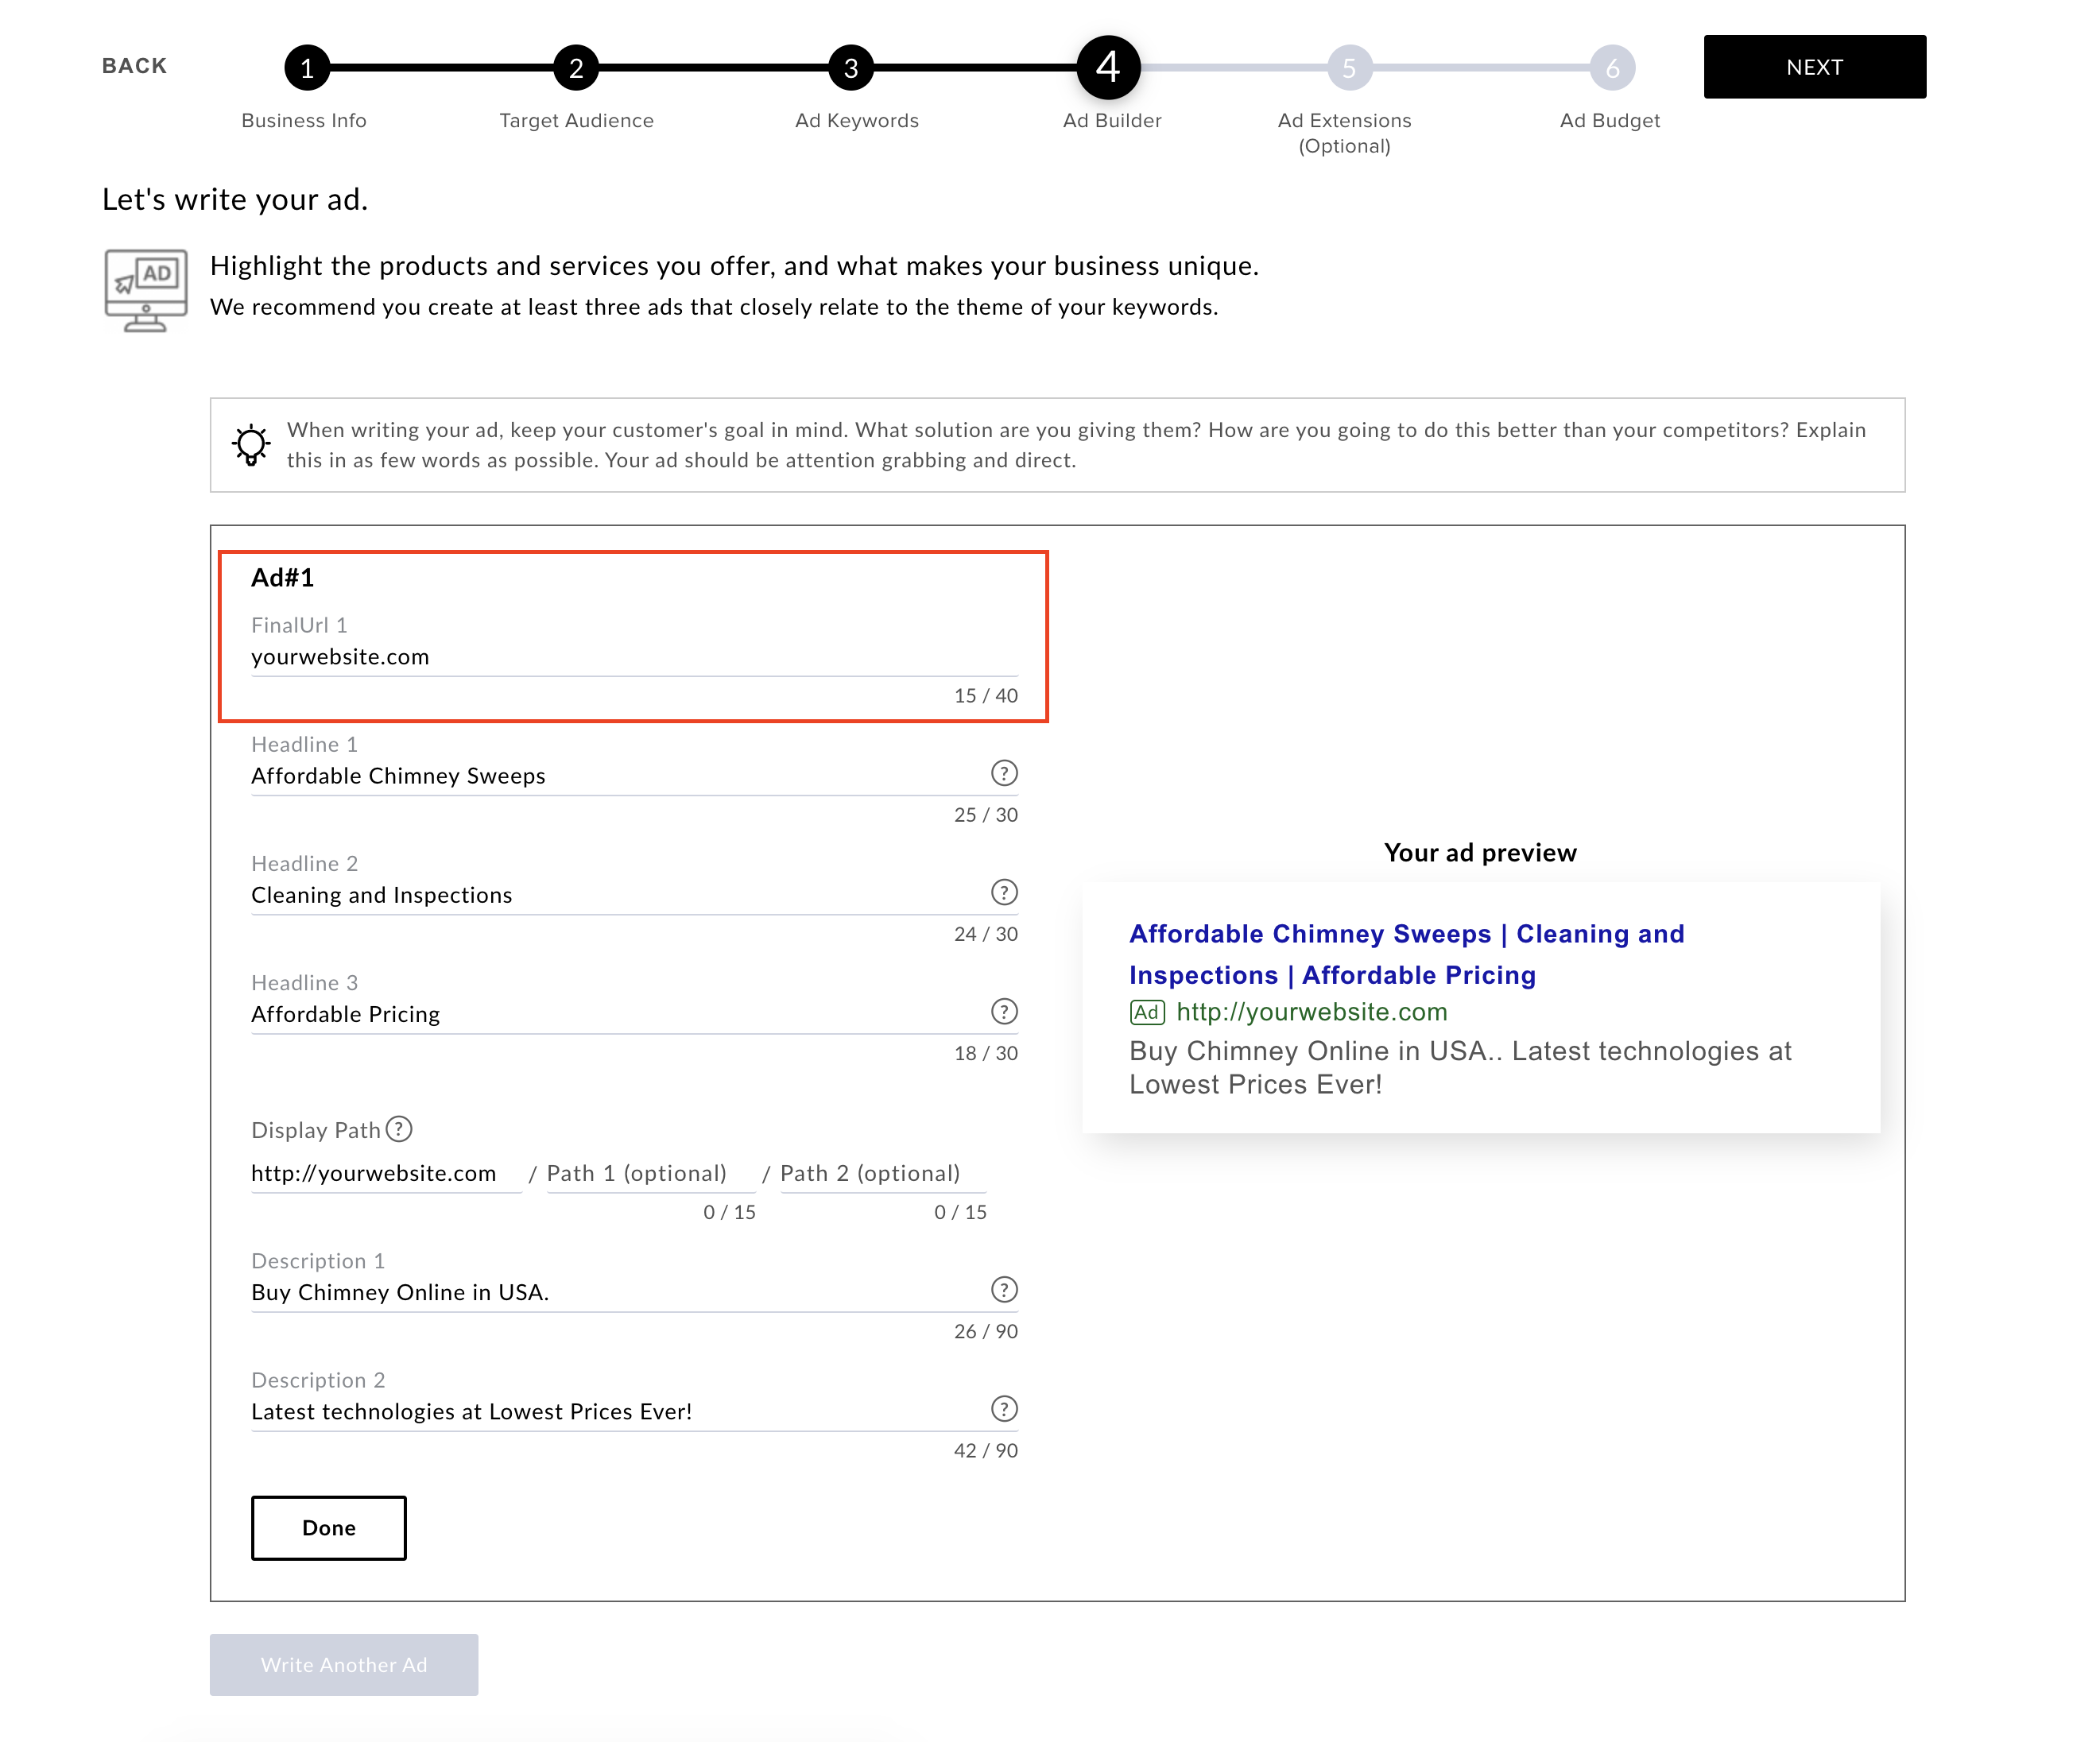Click the Headline 2 help icon
The height and width of the screenshot is (1742, 2100).
click(x=1004, y=892)
